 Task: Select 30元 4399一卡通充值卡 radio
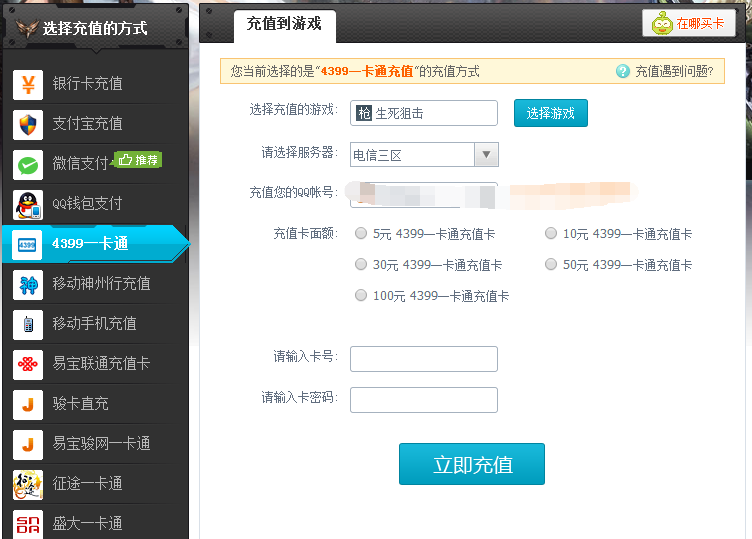tap(361, 264)
